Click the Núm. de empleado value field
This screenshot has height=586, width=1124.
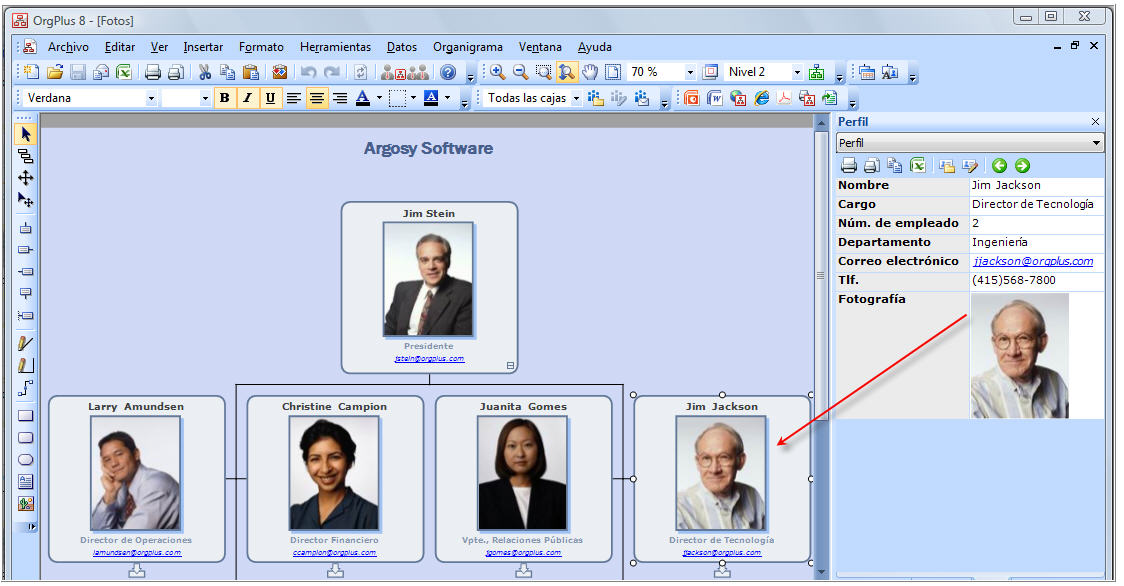click(x=1037, y=223)
